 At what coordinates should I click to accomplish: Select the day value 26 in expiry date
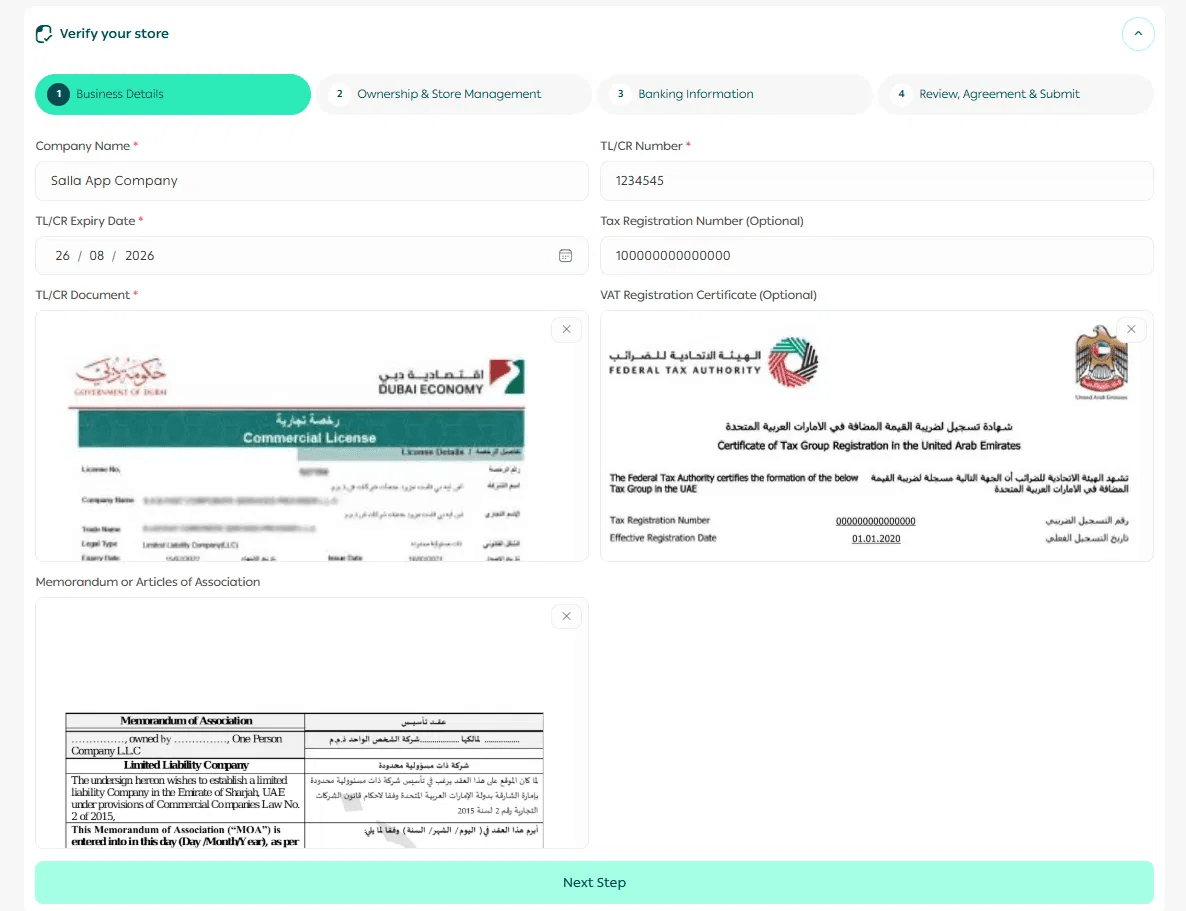(x=62, y=256)
